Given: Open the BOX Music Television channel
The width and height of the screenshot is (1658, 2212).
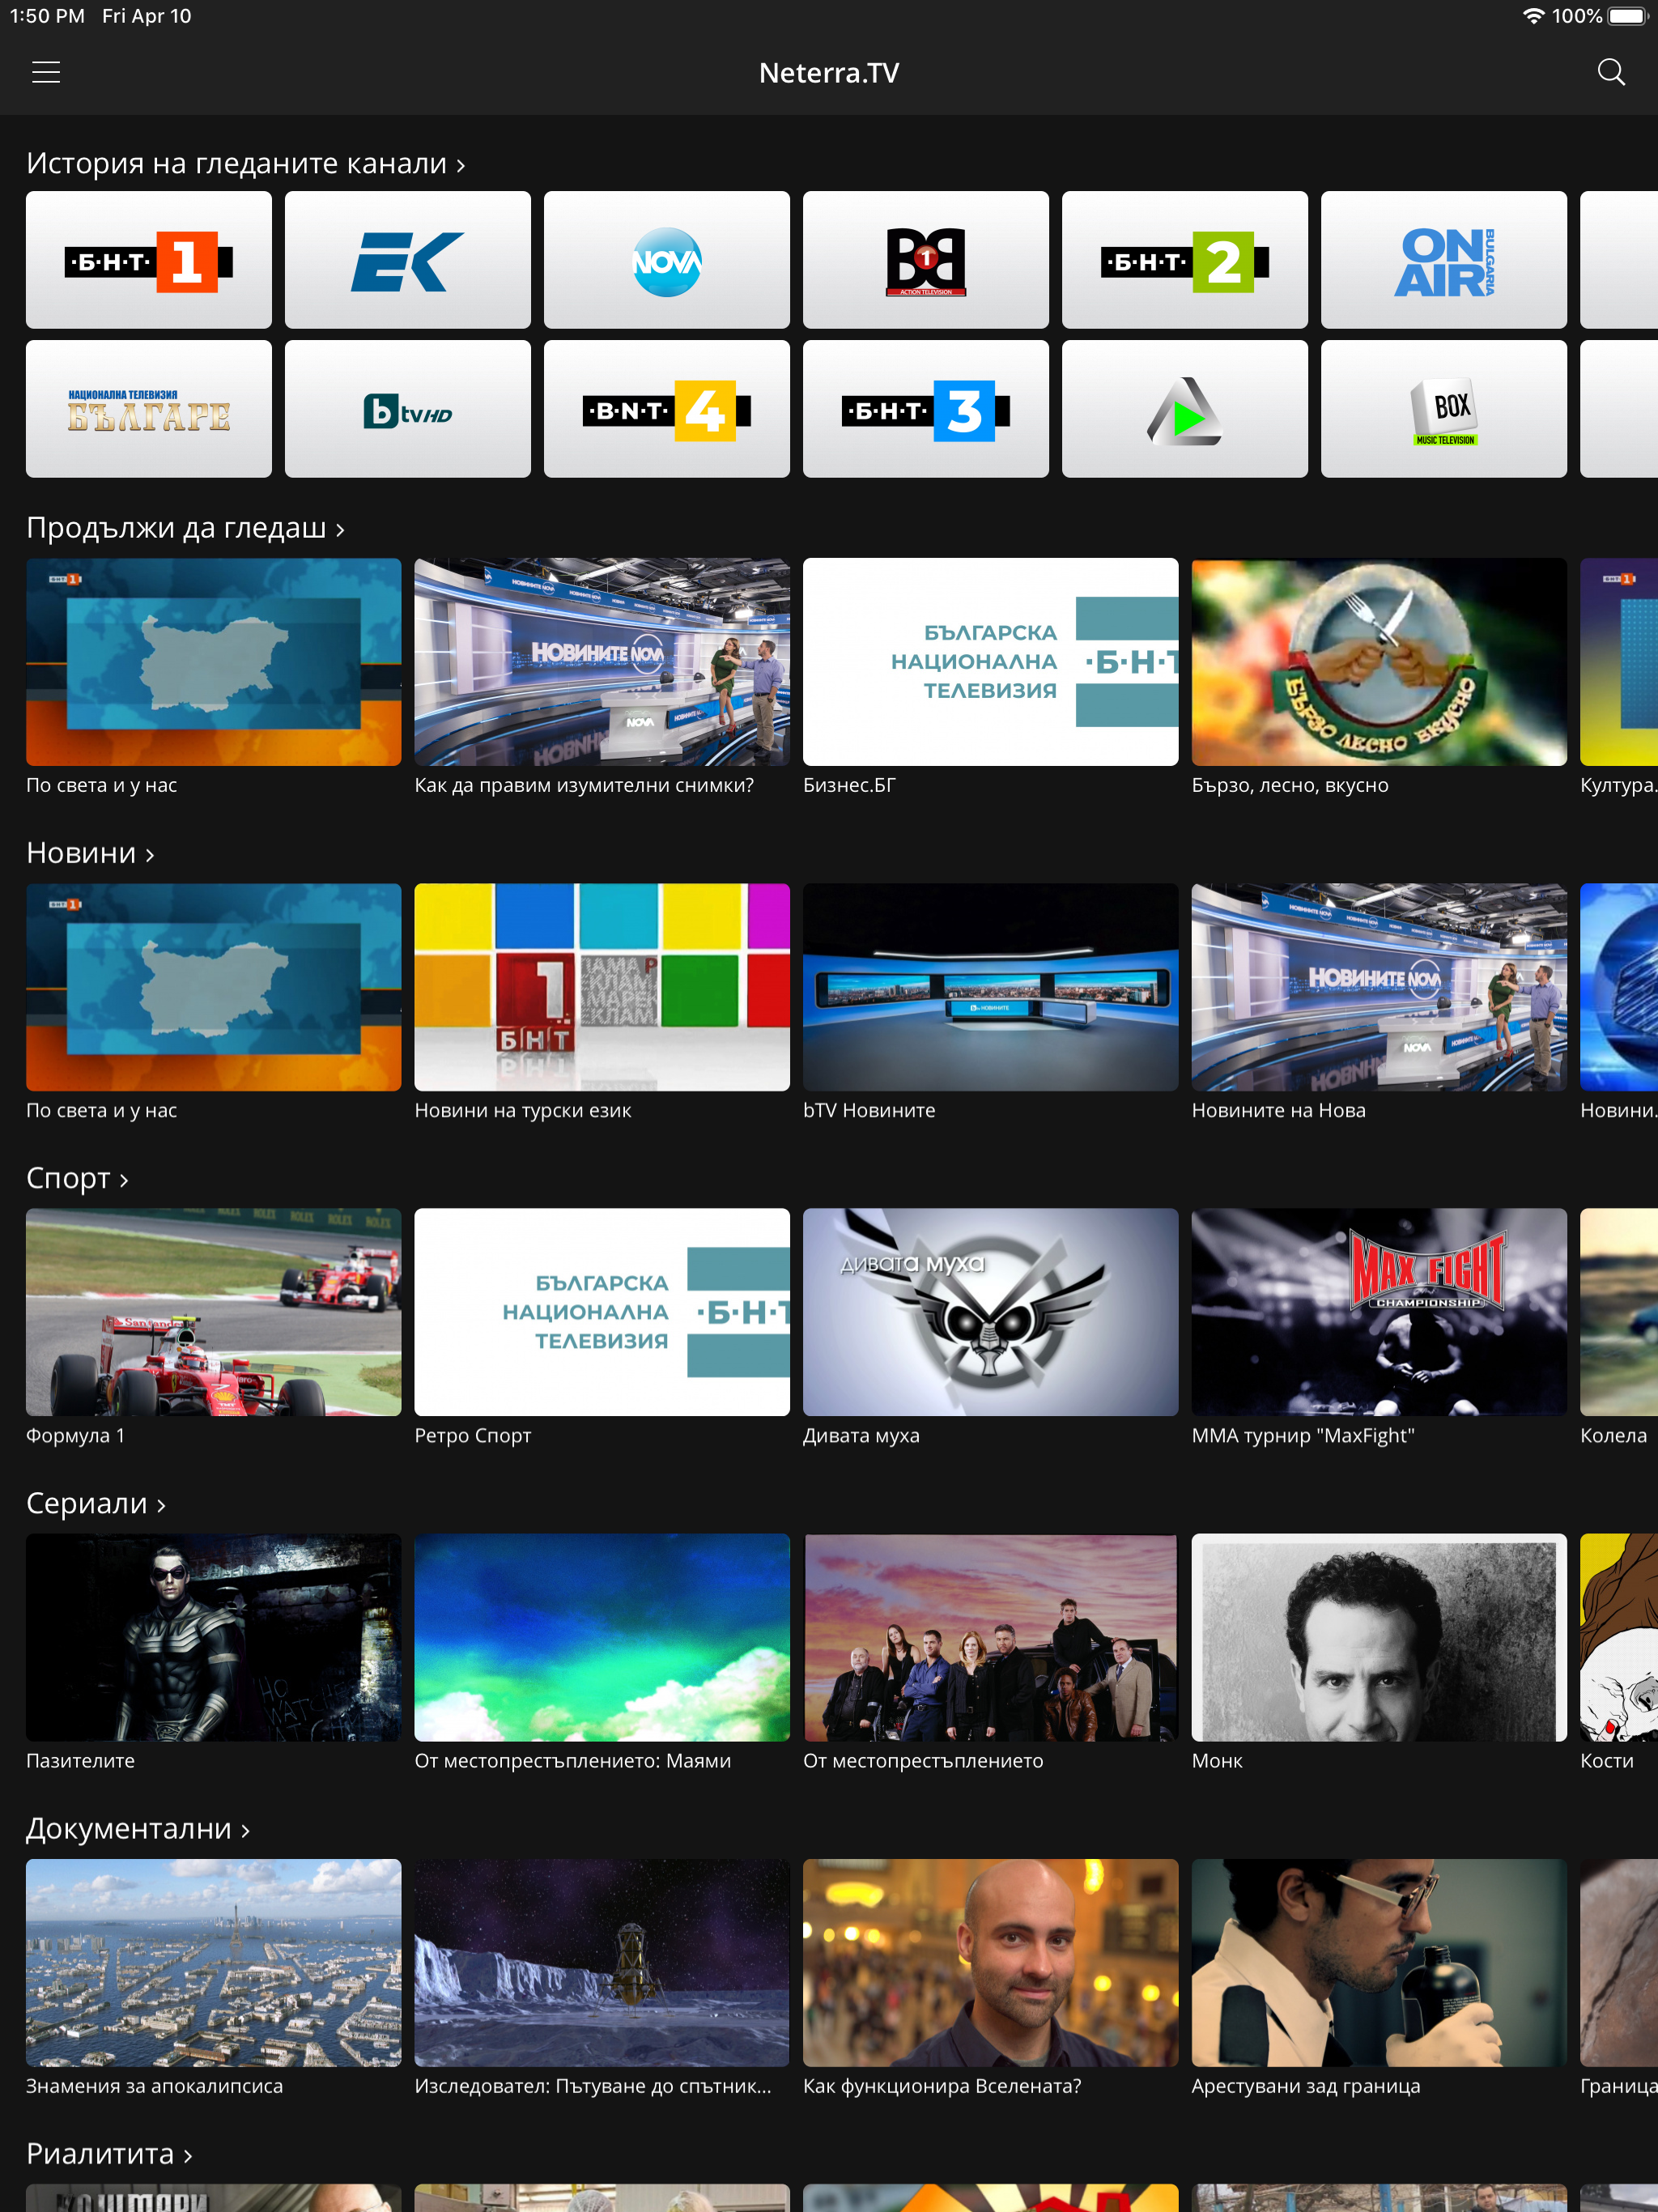Looking at the screenshot, I should point(1443,409).
